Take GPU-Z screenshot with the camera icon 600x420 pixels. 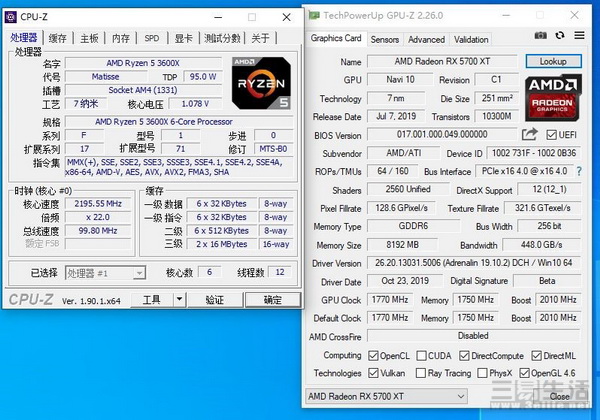click(541, 36)
